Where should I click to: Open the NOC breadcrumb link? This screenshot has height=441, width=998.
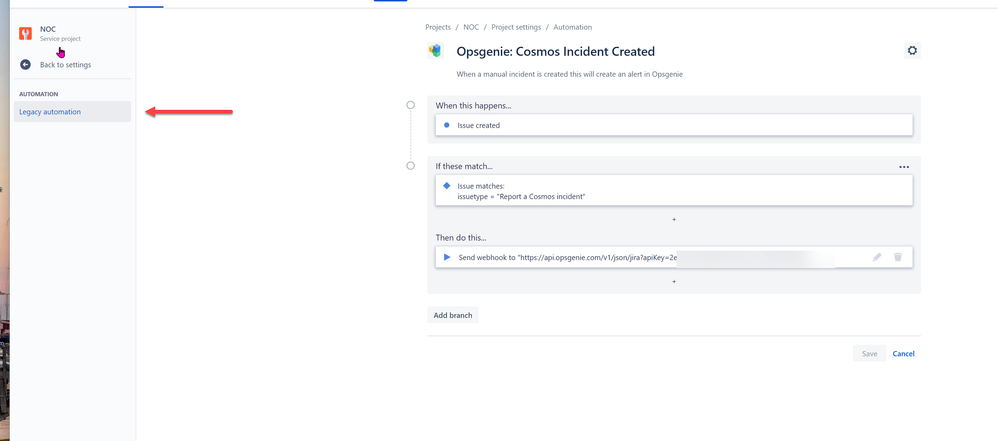click(471, 27)
